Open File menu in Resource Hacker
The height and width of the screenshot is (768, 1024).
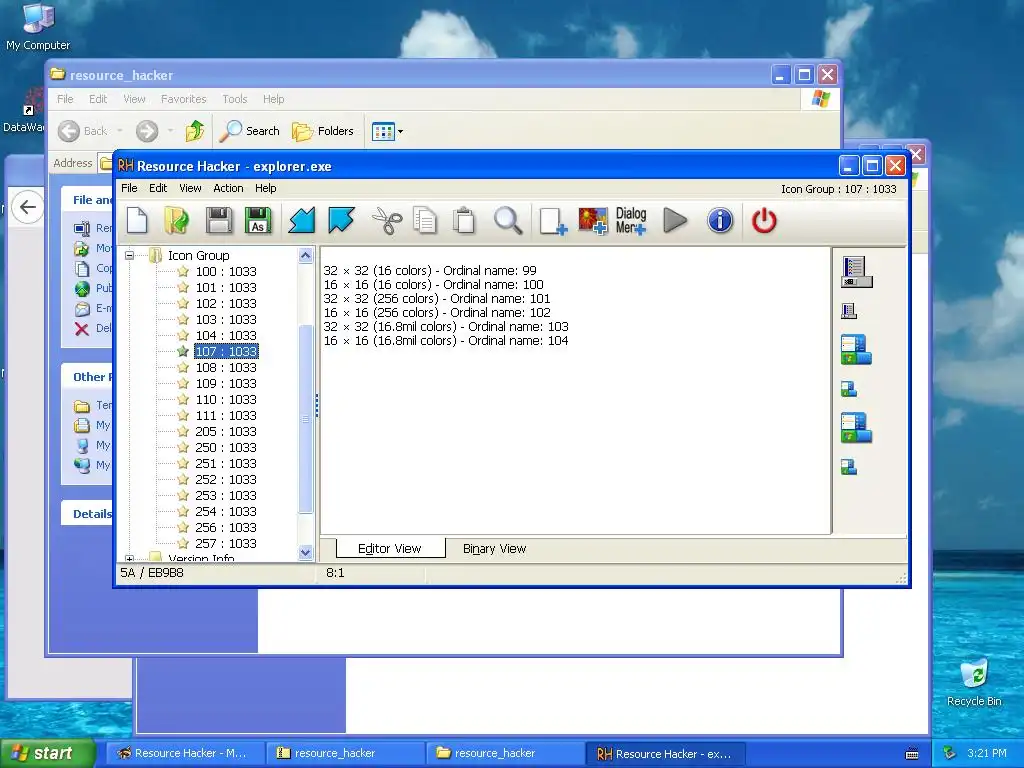[129, 188]
